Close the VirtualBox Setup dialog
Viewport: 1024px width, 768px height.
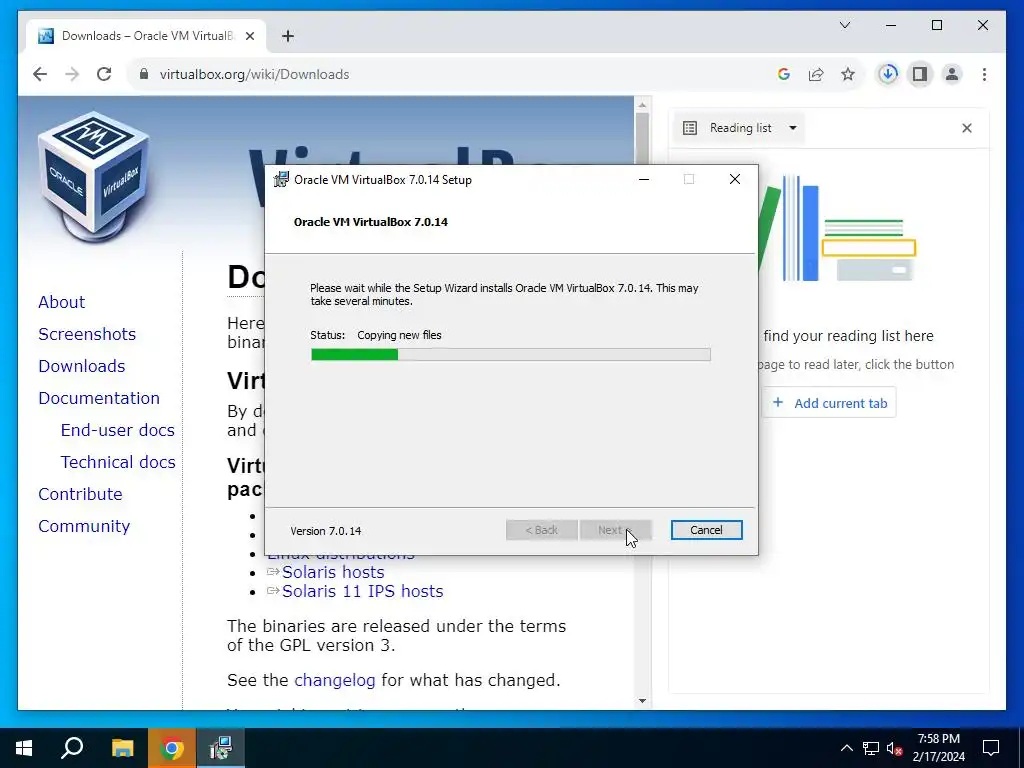pyautogui.click(x=735, y=180)
